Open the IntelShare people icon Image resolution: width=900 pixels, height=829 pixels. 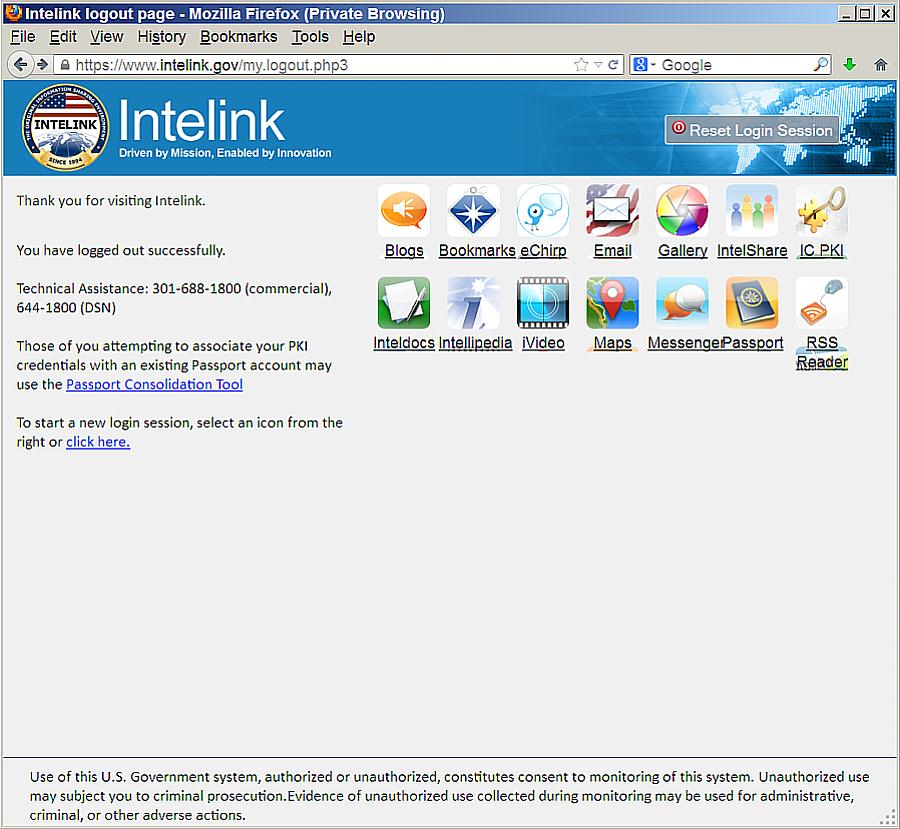pos(752,211)
